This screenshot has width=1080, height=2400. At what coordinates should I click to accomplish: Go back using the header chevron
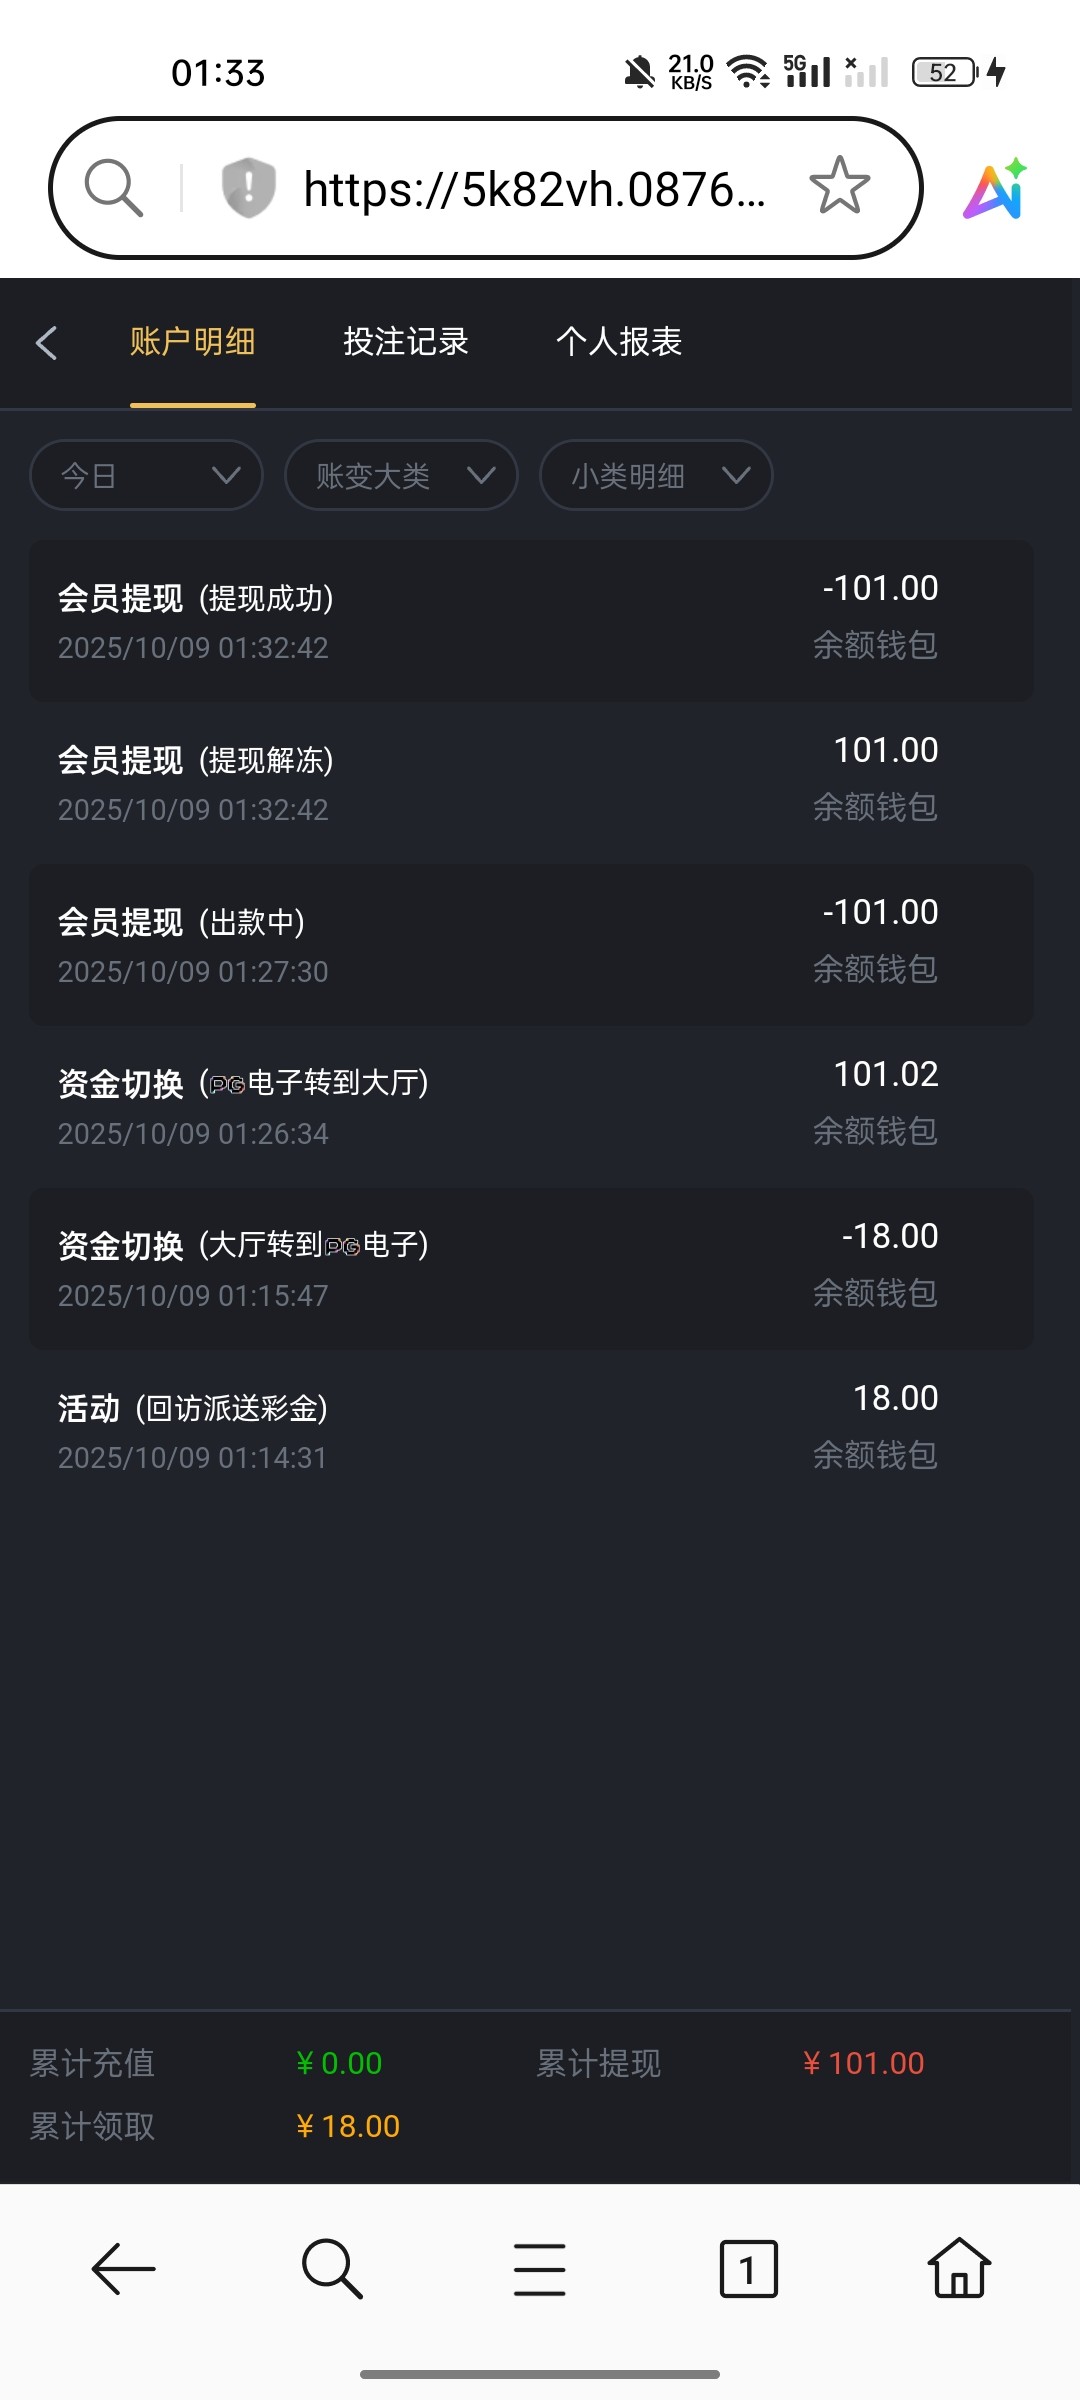tap(46, 342)
